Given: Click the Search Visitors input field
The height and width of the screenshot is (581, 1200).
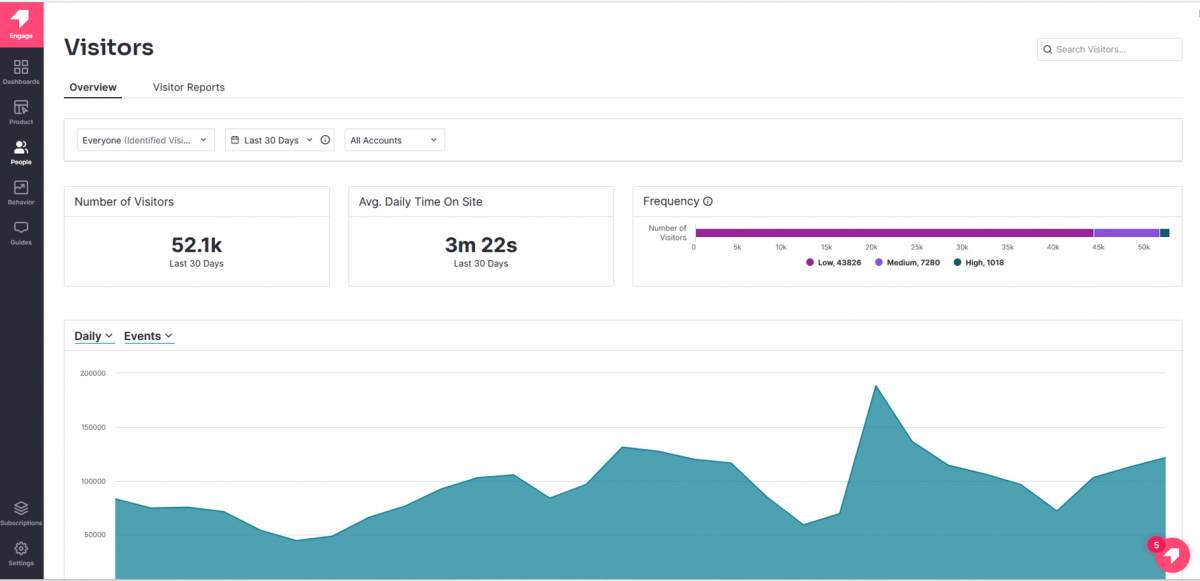Looking at the screenshot, I should (1110, 49).
